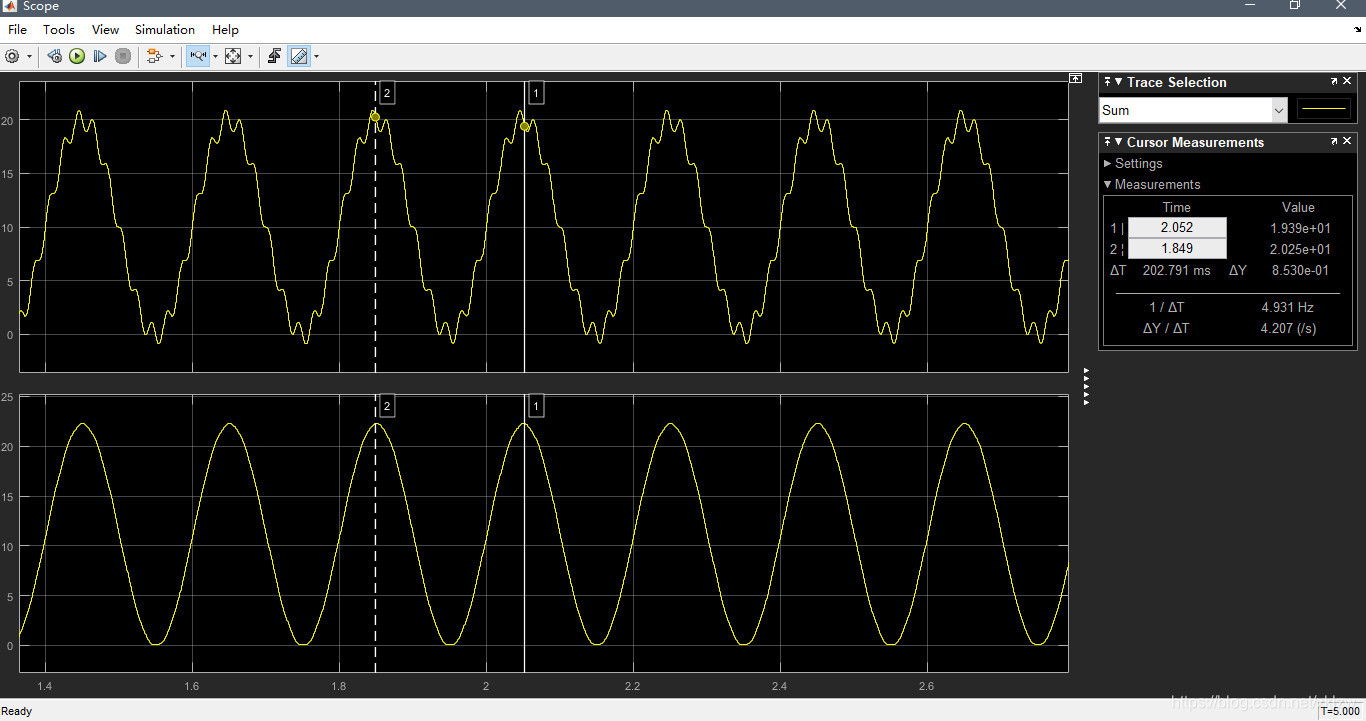Click the yellow trace line swatch
The image size is (1366, 721).
click(x=1323, y=110)
